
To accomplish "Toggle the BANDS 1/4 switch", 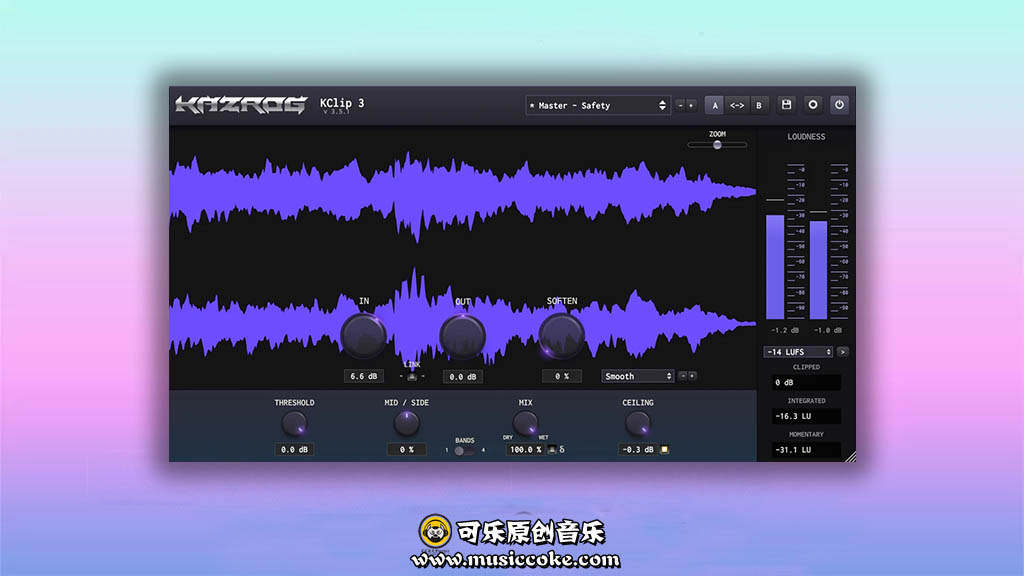I will tap(464, 451).
